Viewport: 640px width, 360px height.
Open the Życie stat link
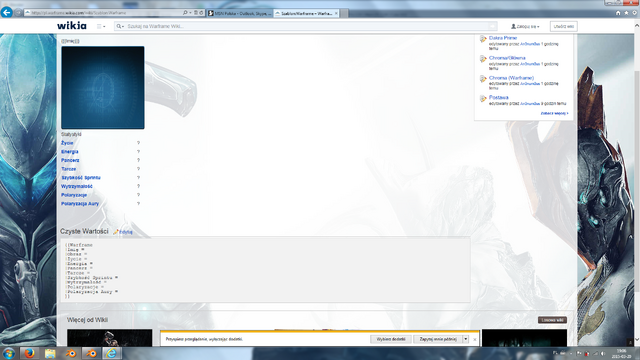pos(67,143)
